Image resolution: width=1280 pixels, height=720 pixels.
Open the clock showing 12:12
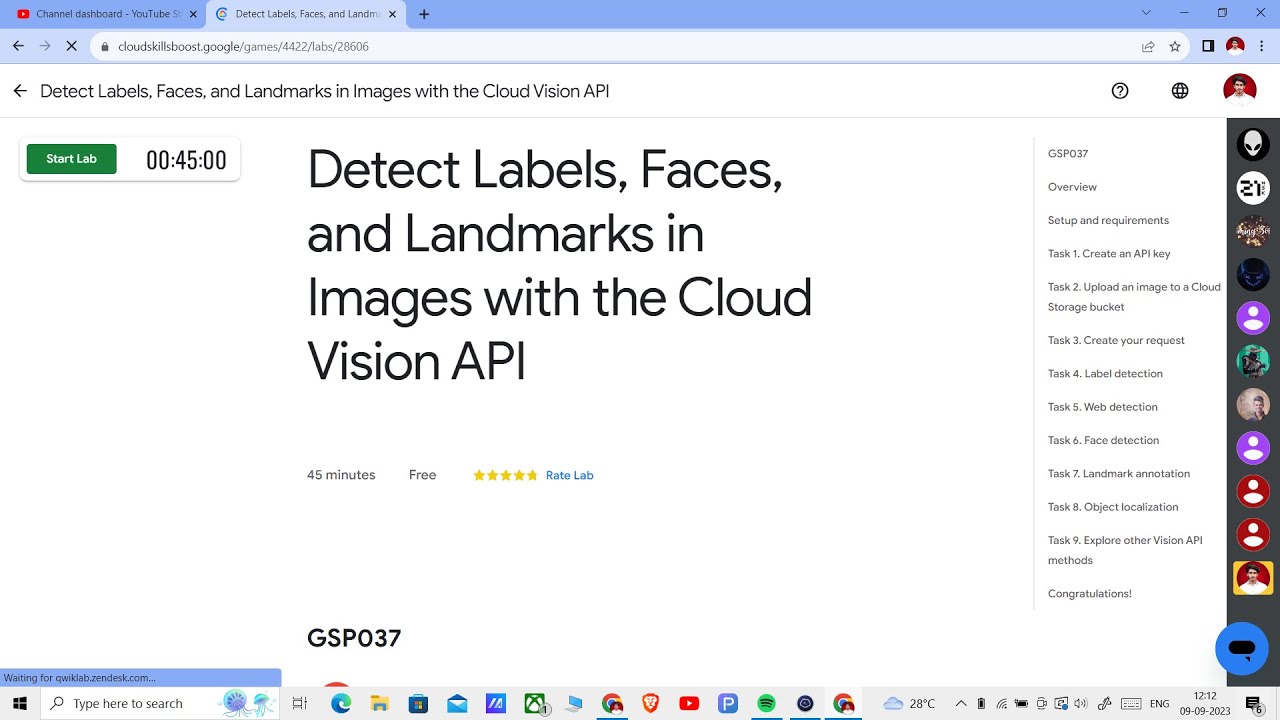[1206, 703]
